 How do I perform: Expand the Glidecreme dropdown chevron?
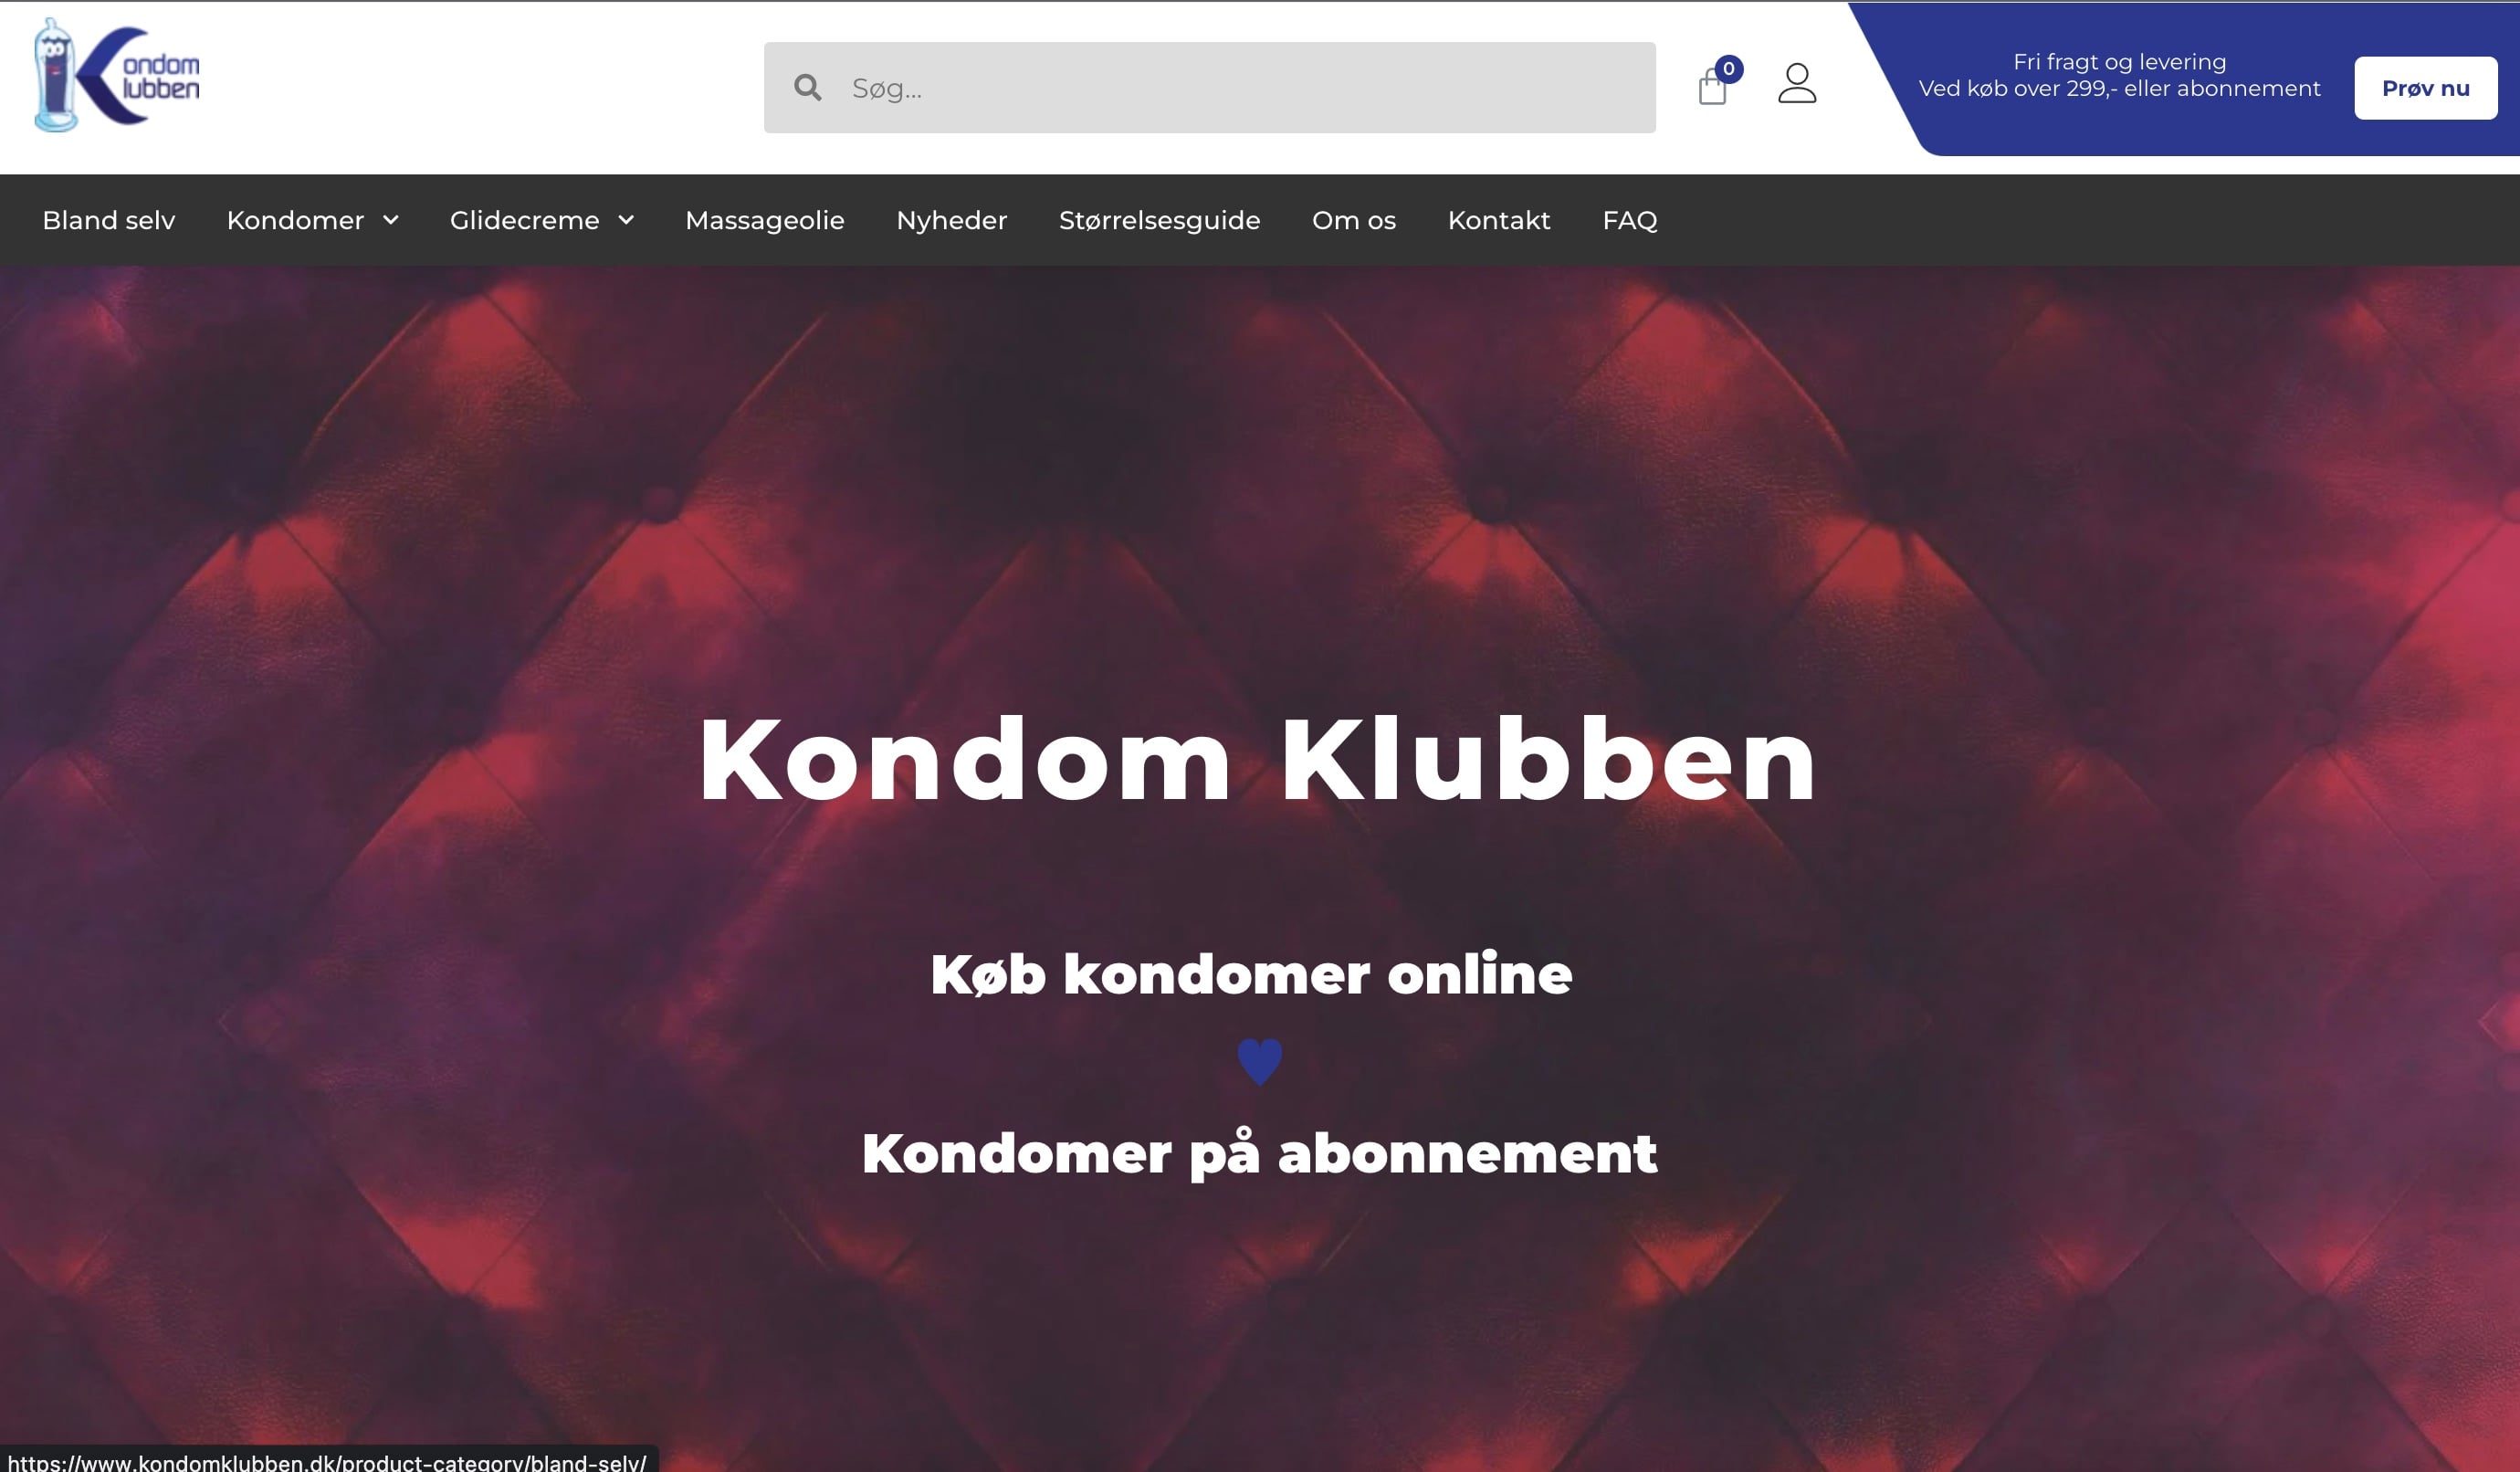(626, 220)
